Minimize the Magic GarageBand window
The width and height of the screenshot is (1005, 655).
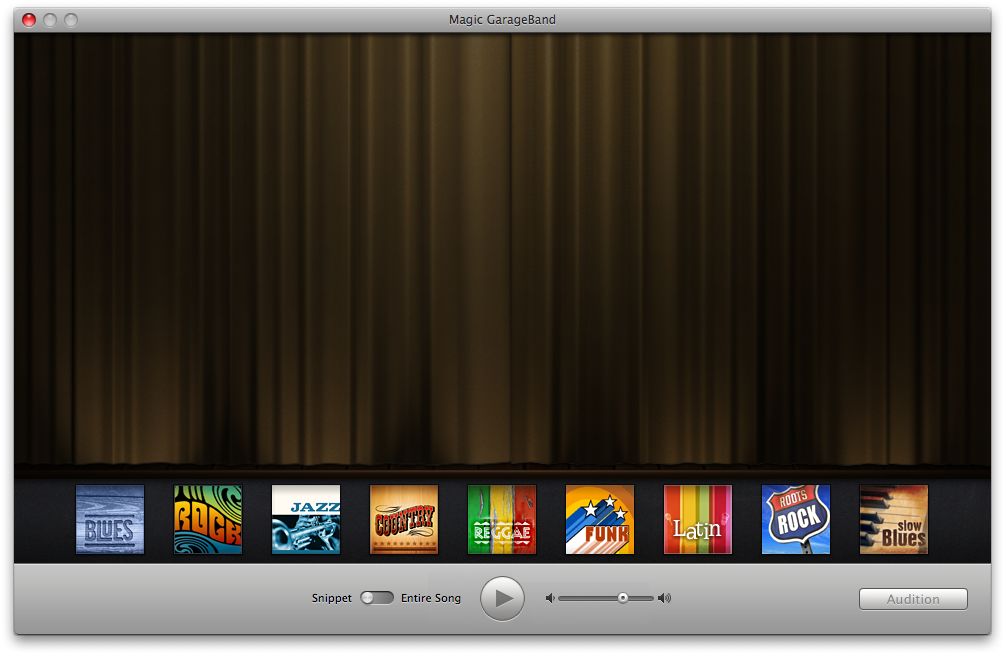49,20
